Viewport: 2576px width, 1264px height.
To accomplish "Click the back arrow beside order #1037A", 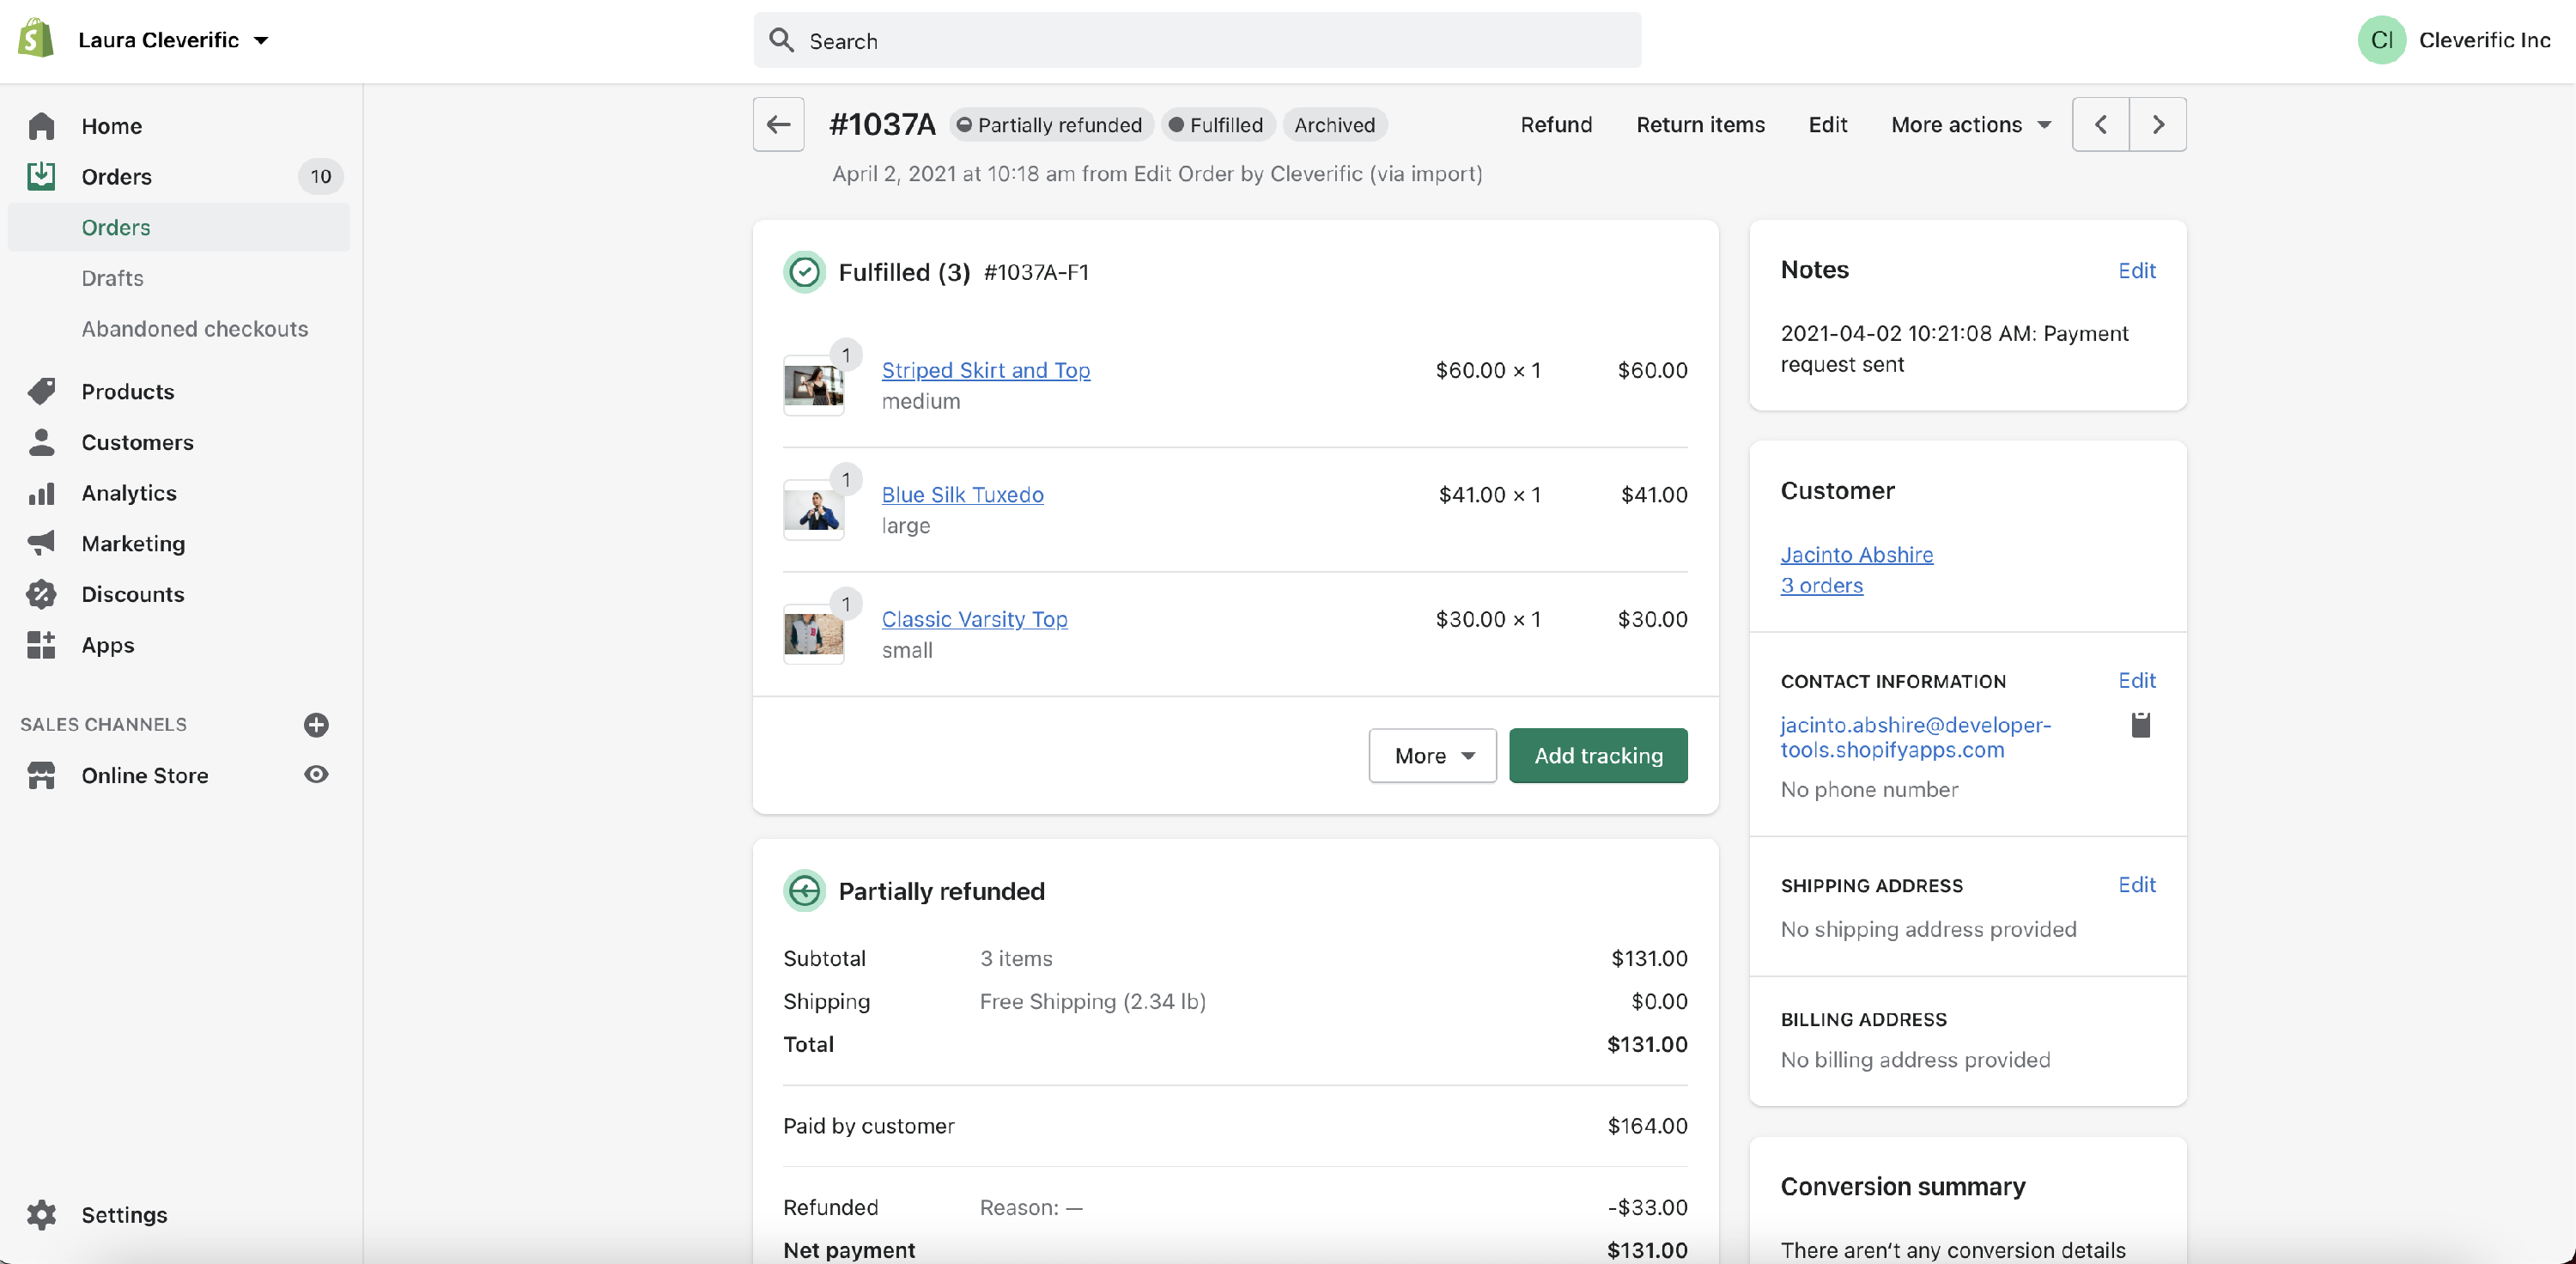I will point(778,124).
